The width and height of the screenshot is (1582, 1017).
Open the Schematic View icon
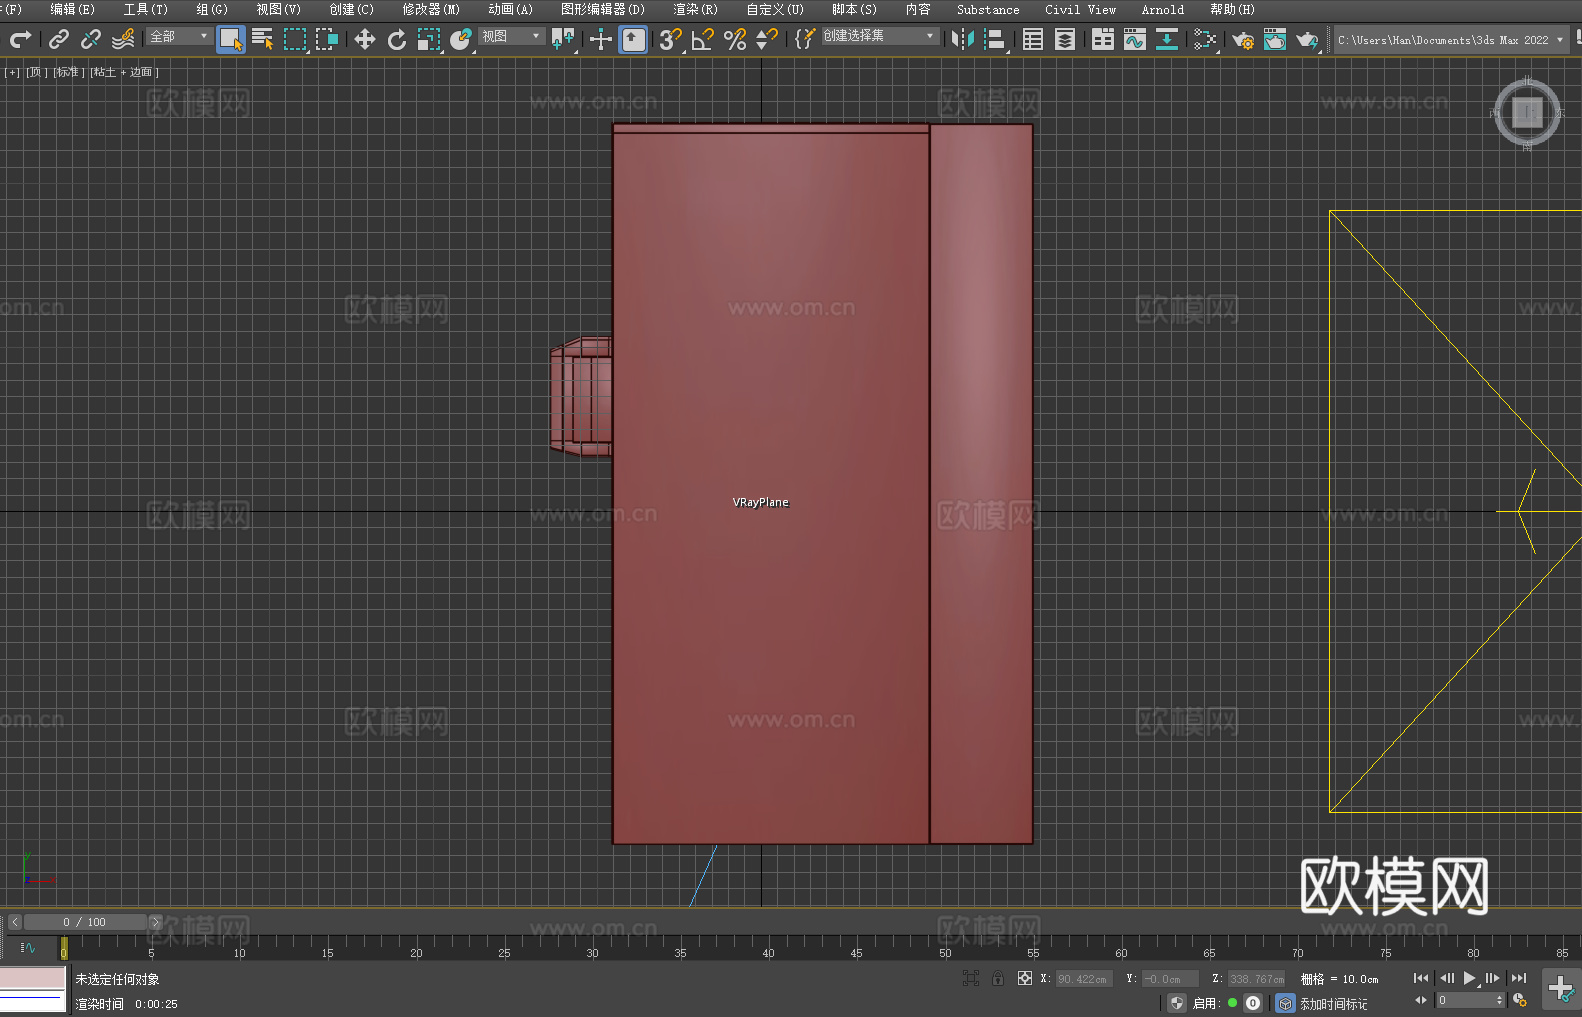(1205, 40)
